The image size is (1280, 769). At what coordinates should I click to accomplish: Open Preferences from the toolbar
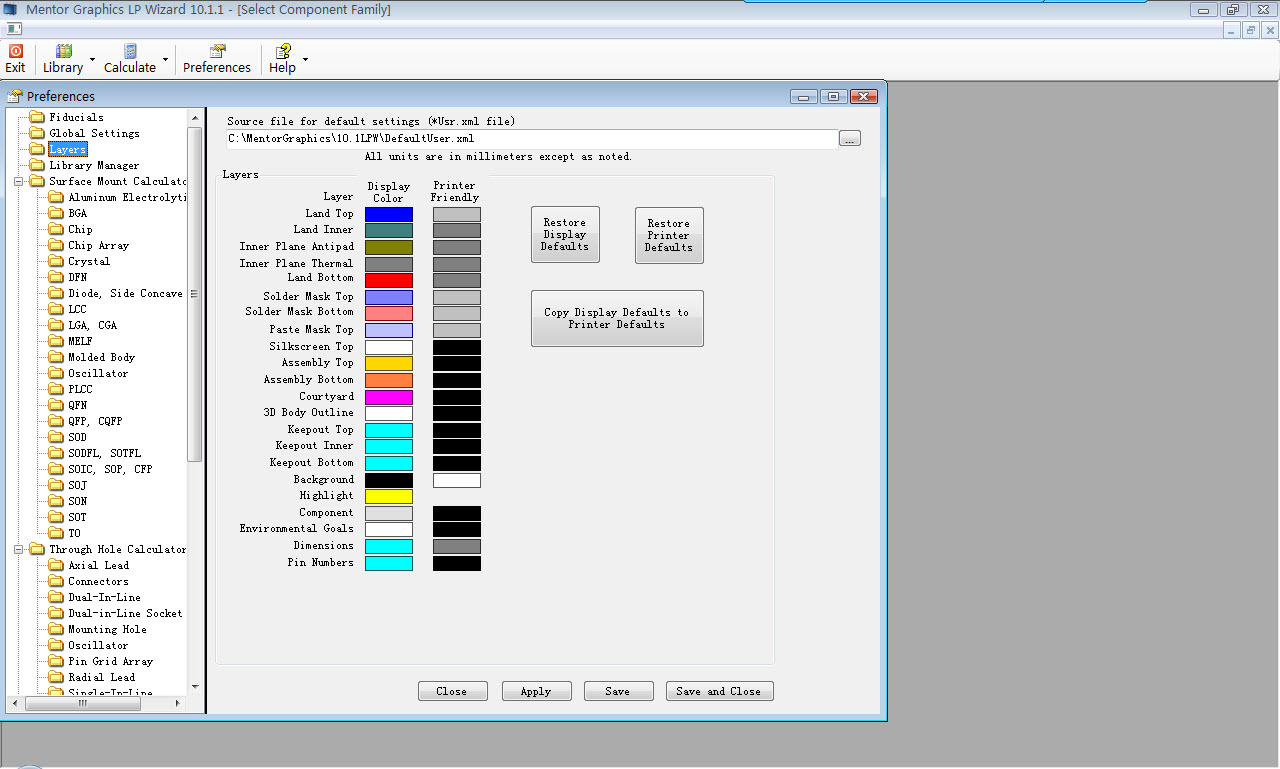pos(217,59)
